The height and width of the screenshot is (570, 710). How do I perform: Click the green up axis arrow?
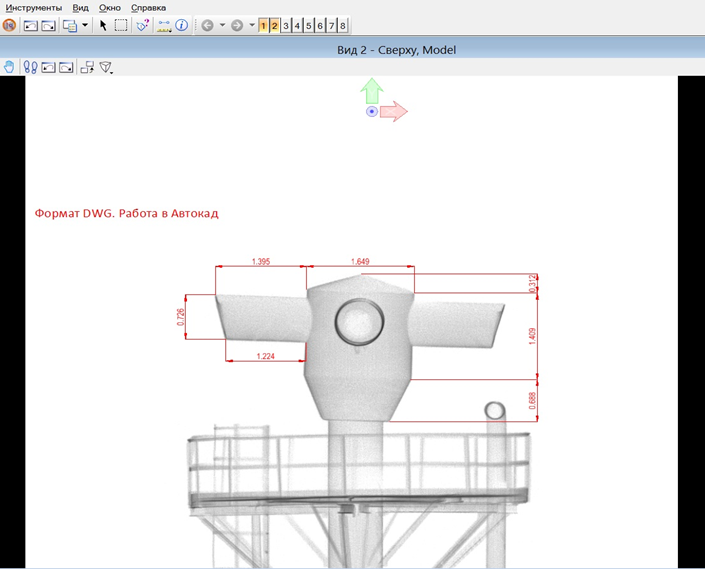point(372,91)
